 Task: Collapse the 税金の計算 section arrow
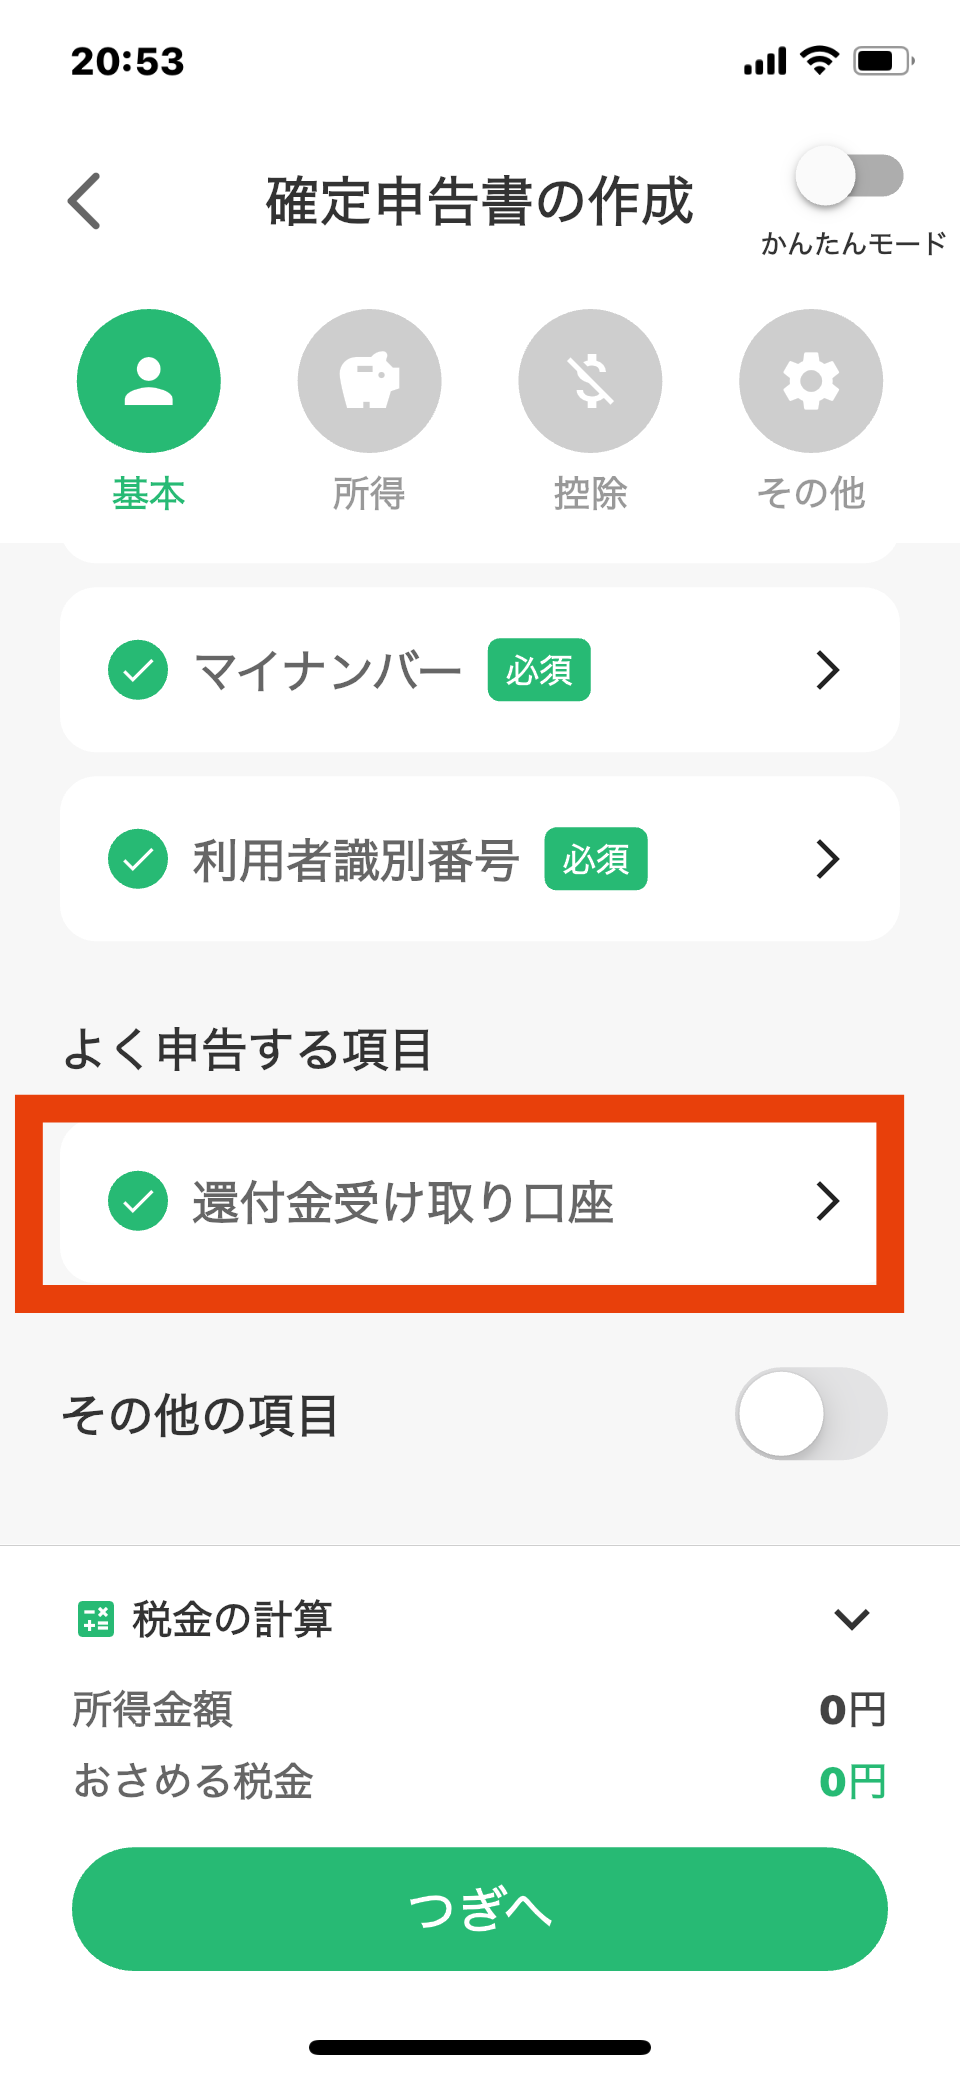(851, 1619)
